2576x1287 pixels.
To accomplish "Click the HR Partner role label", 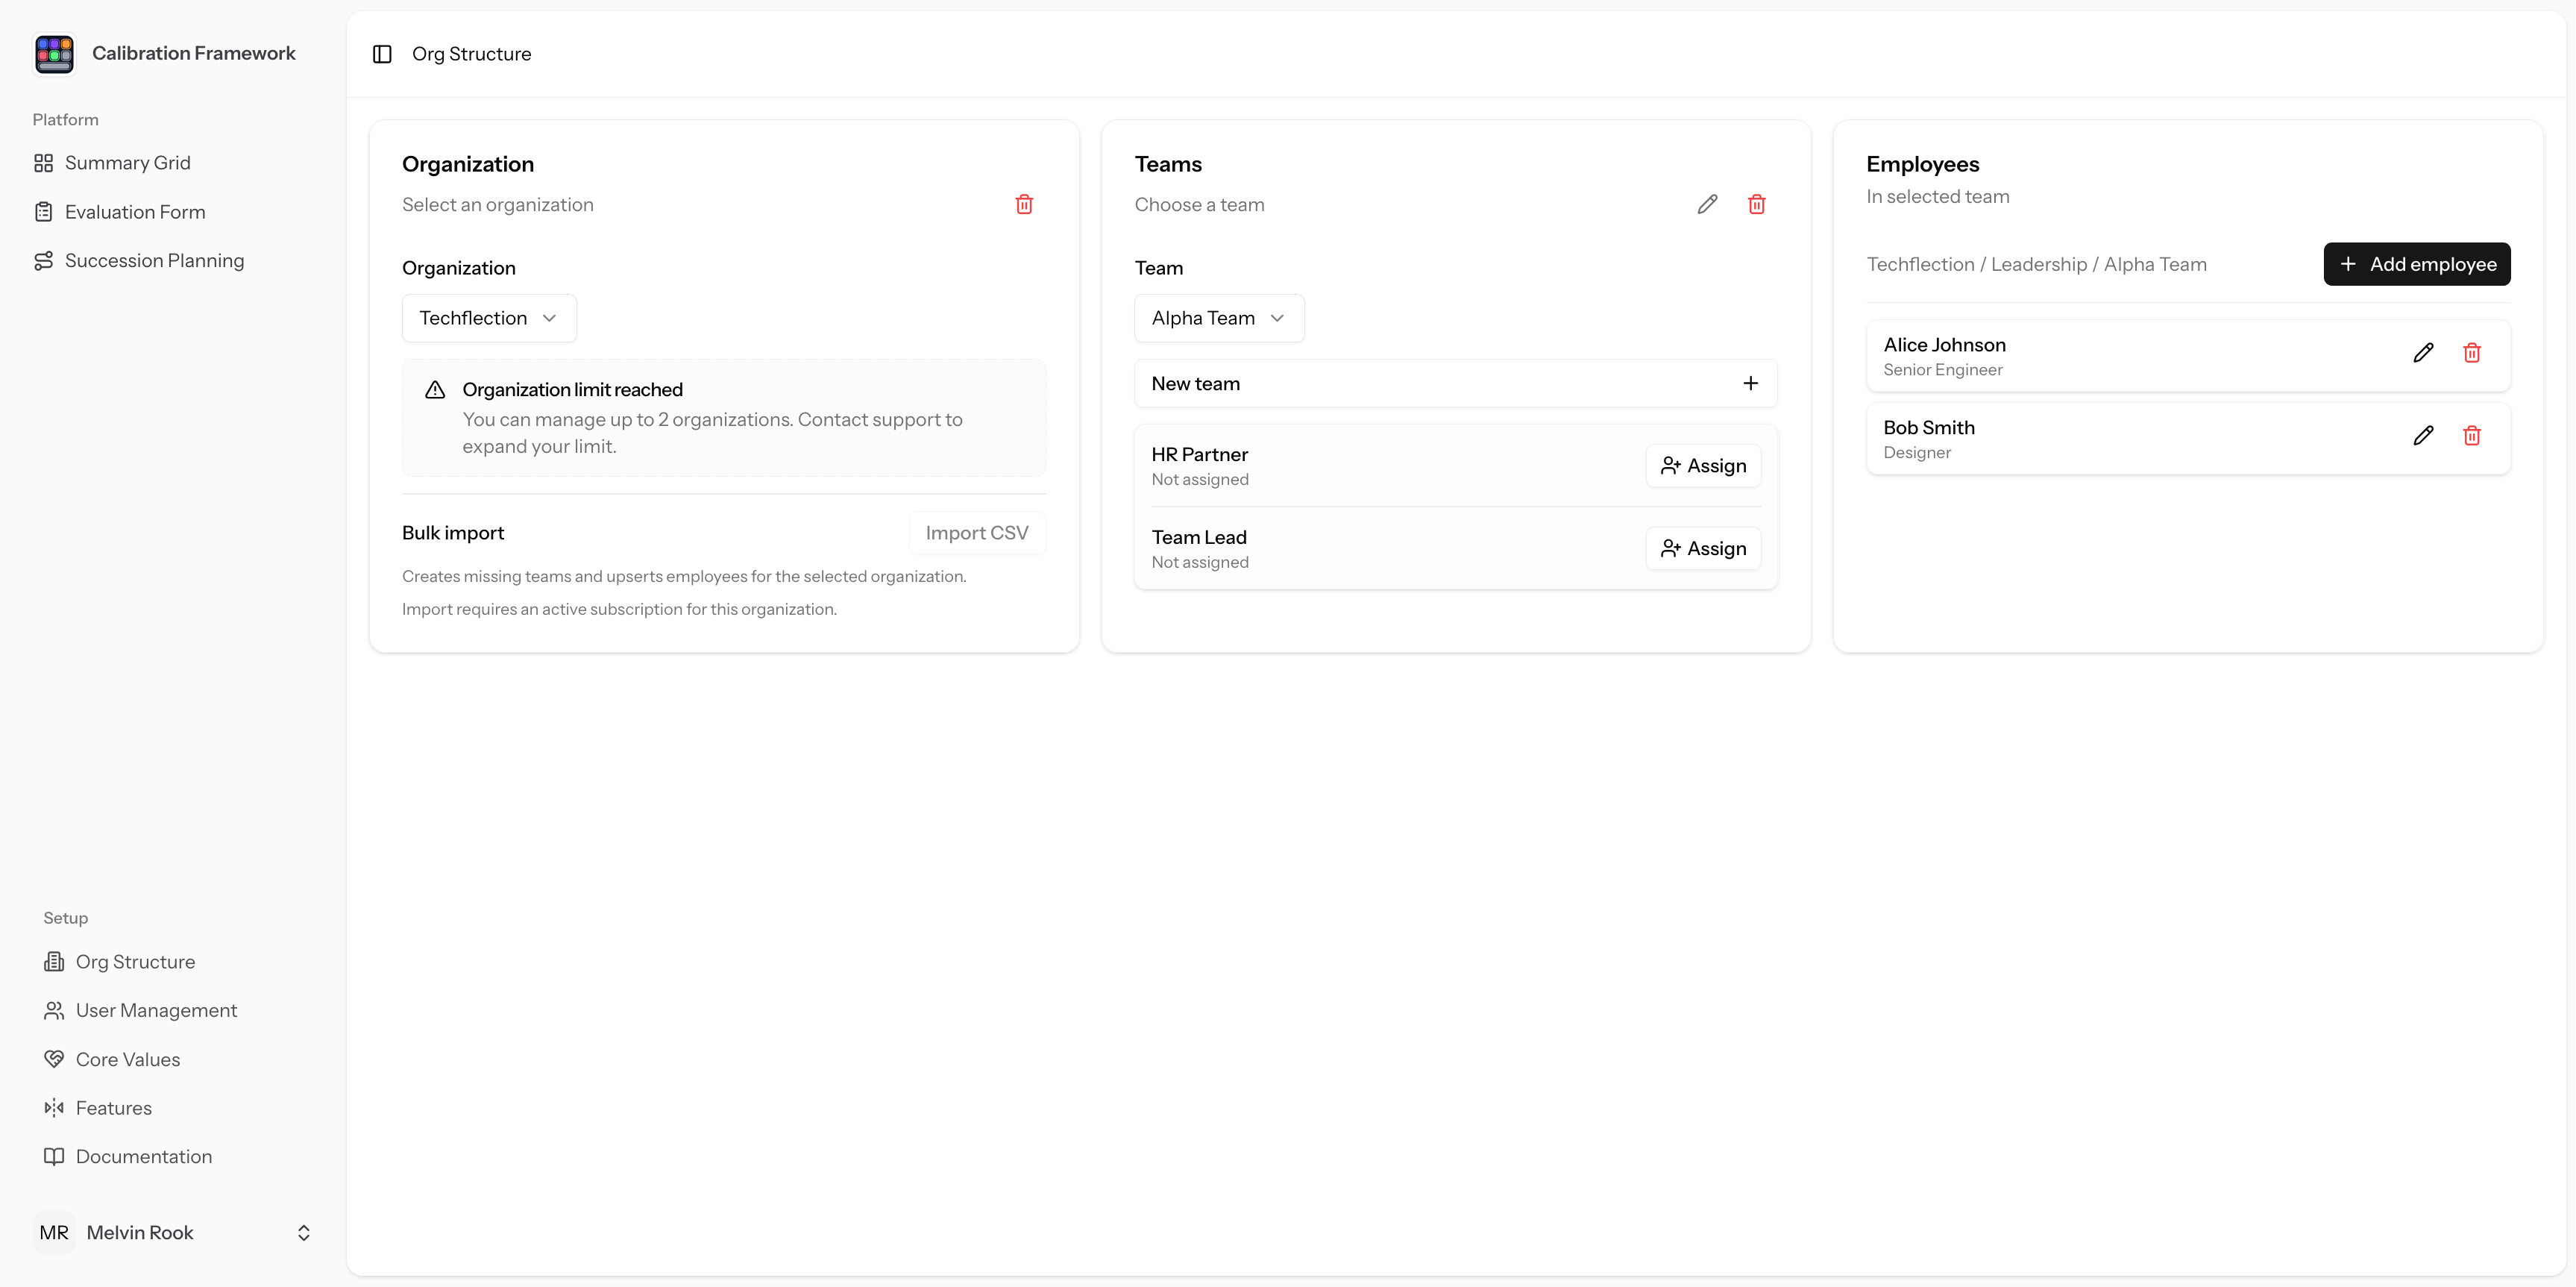I will tap(1199, 455).
